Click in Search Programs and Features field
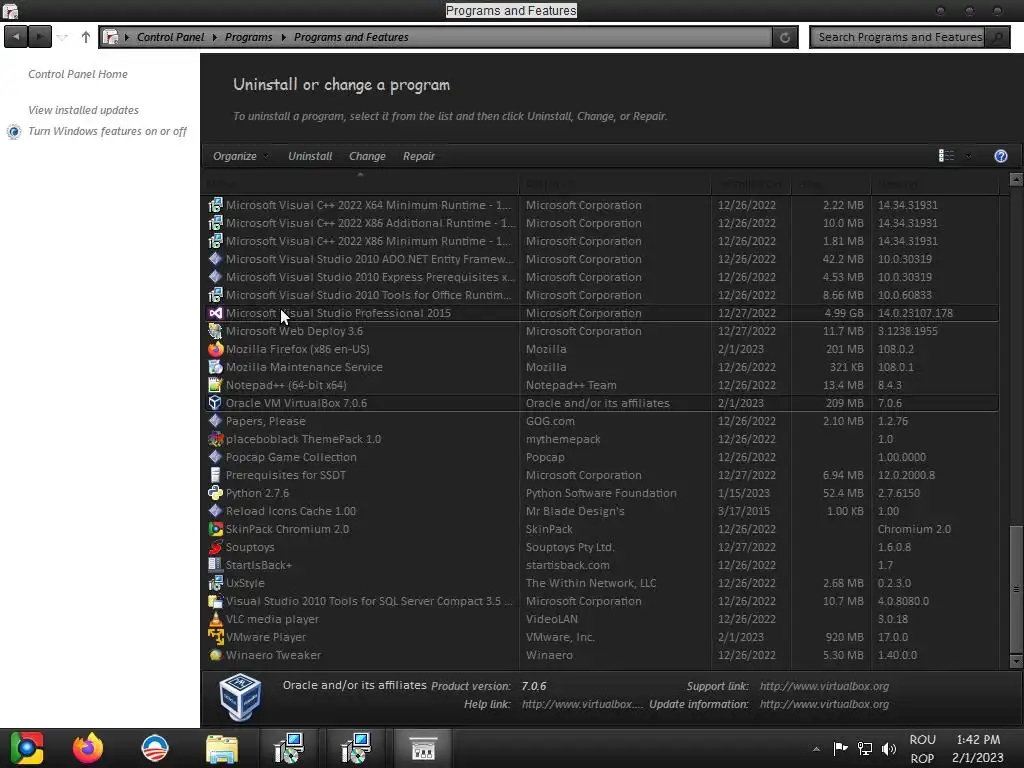1024x768 pixels. [x=898, y=37]
